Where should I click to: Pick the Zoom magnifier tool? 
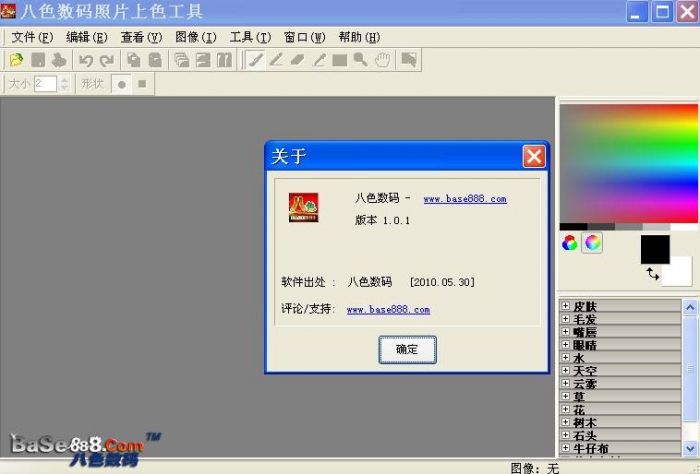pyautogui.click(x=360, y=60)
